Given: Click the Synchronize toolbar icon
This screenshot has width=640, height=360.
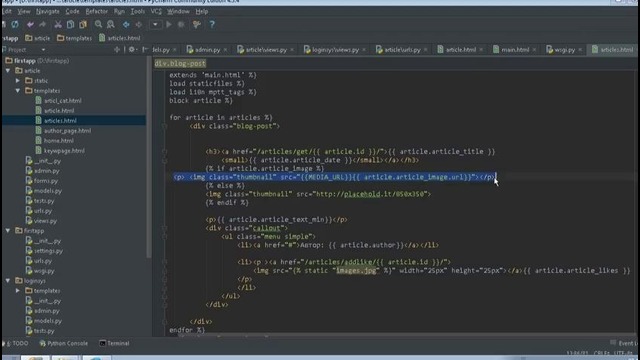Looking at the screenshot, I should pos(15,24).
